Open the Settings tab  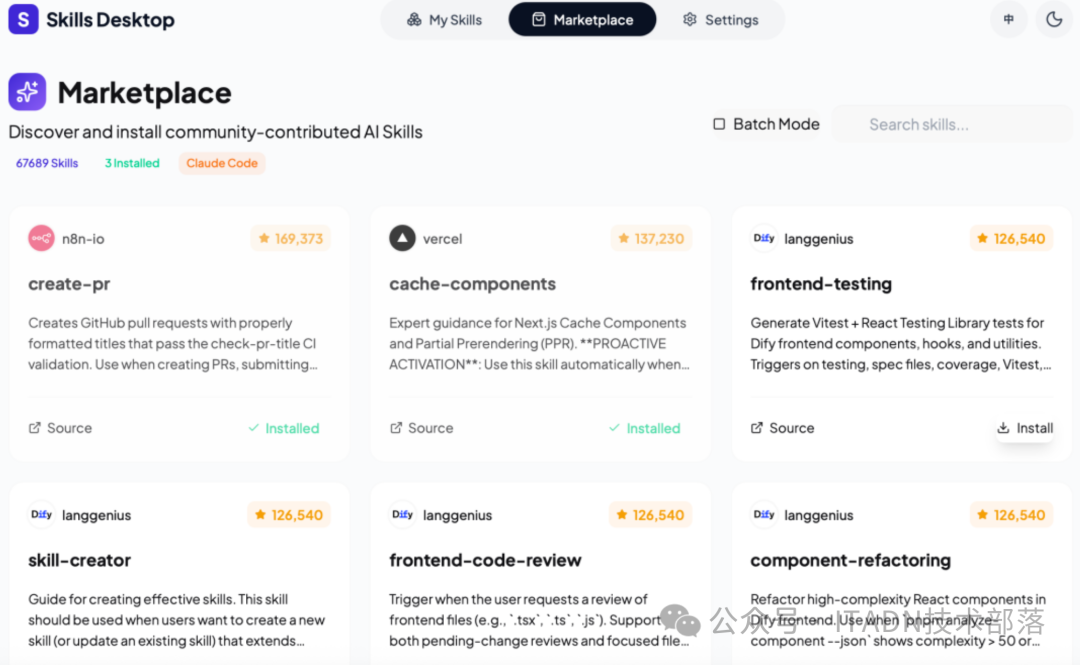[720, 20]
